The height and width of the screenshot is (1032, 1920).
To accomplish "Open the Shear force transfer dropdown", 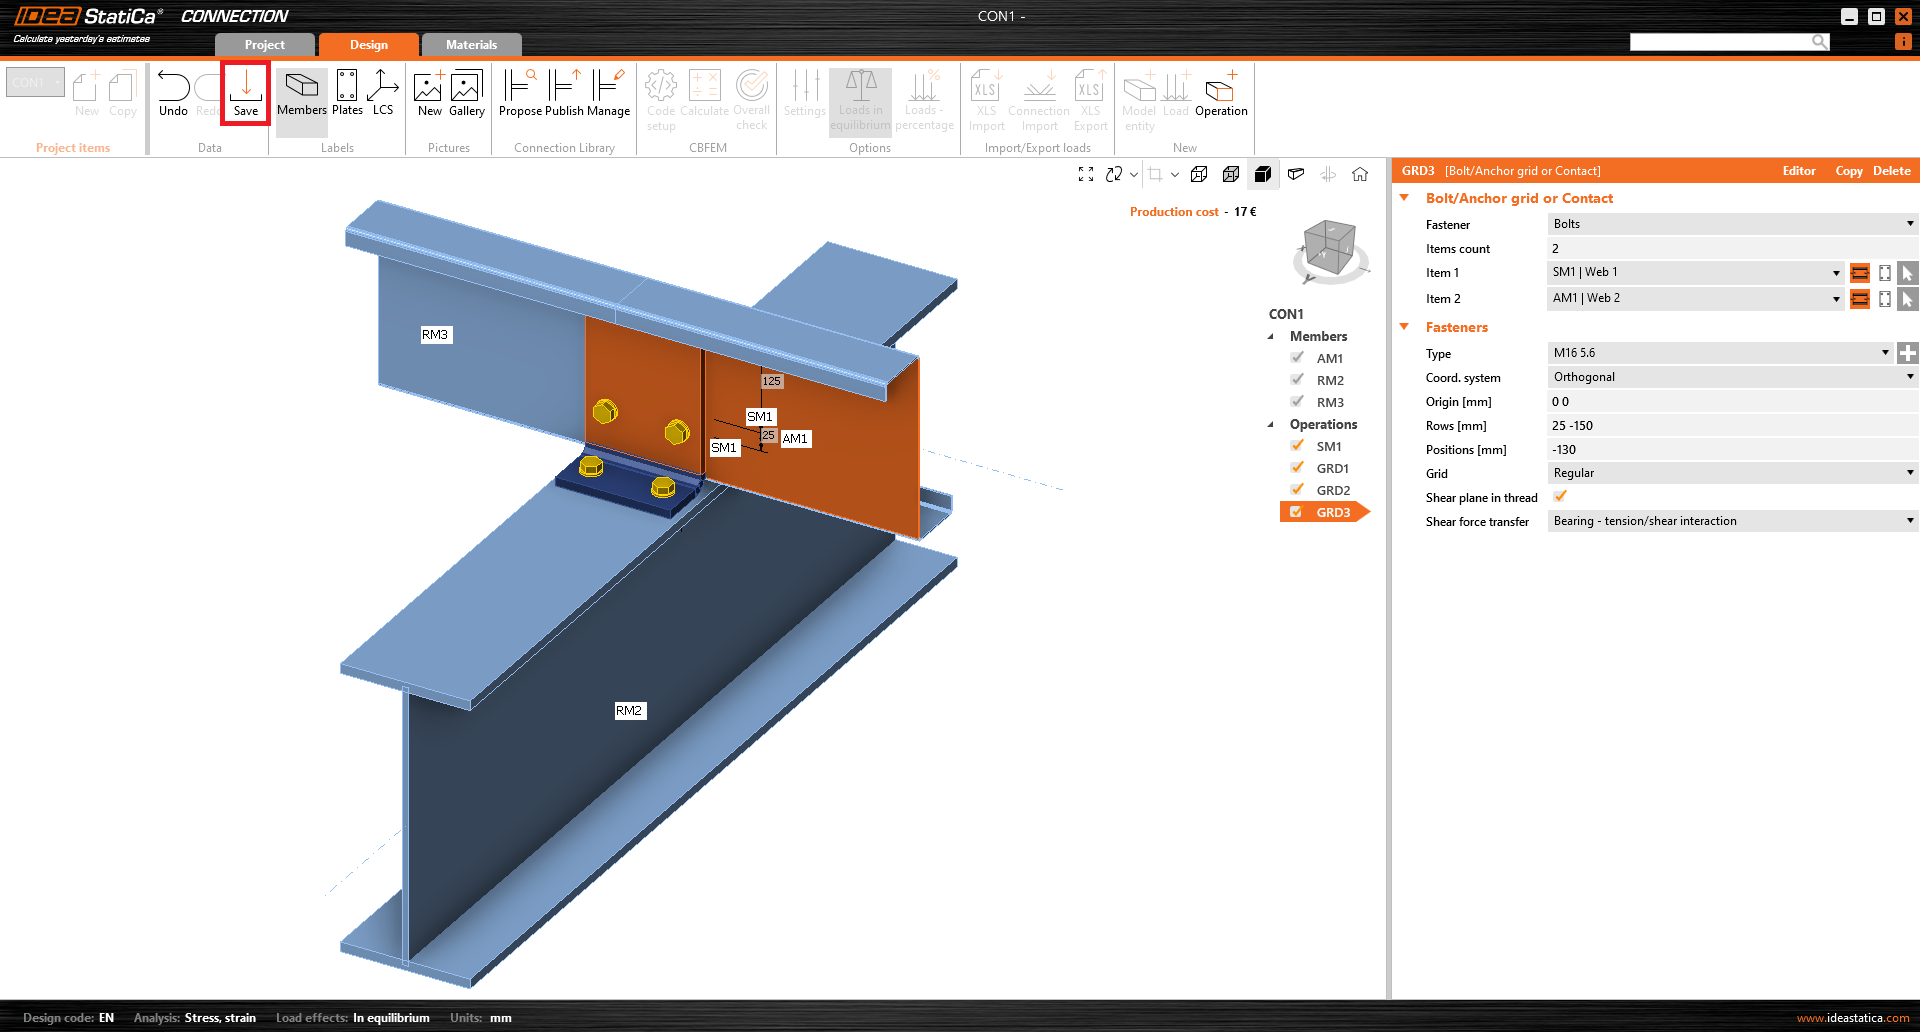I will (x=1732, y=521).
